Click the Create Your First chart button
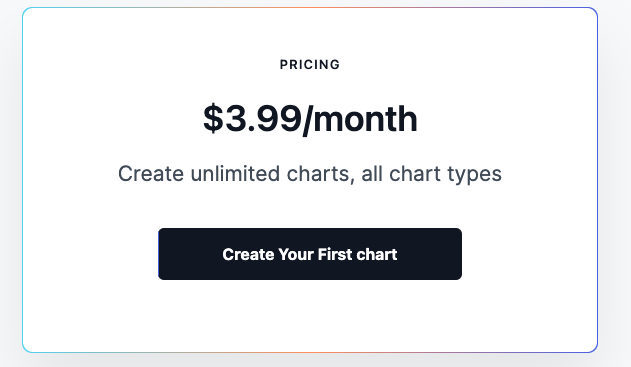Image resolution: width=631 pixels, height=367 pixels. (310, 254)
